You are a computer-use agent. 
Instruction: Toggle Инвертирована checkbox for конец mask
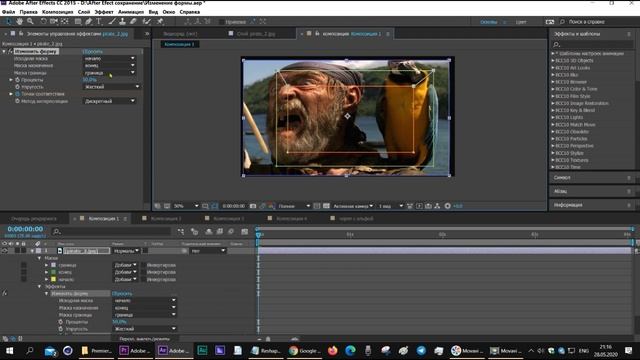coord(143,272)
